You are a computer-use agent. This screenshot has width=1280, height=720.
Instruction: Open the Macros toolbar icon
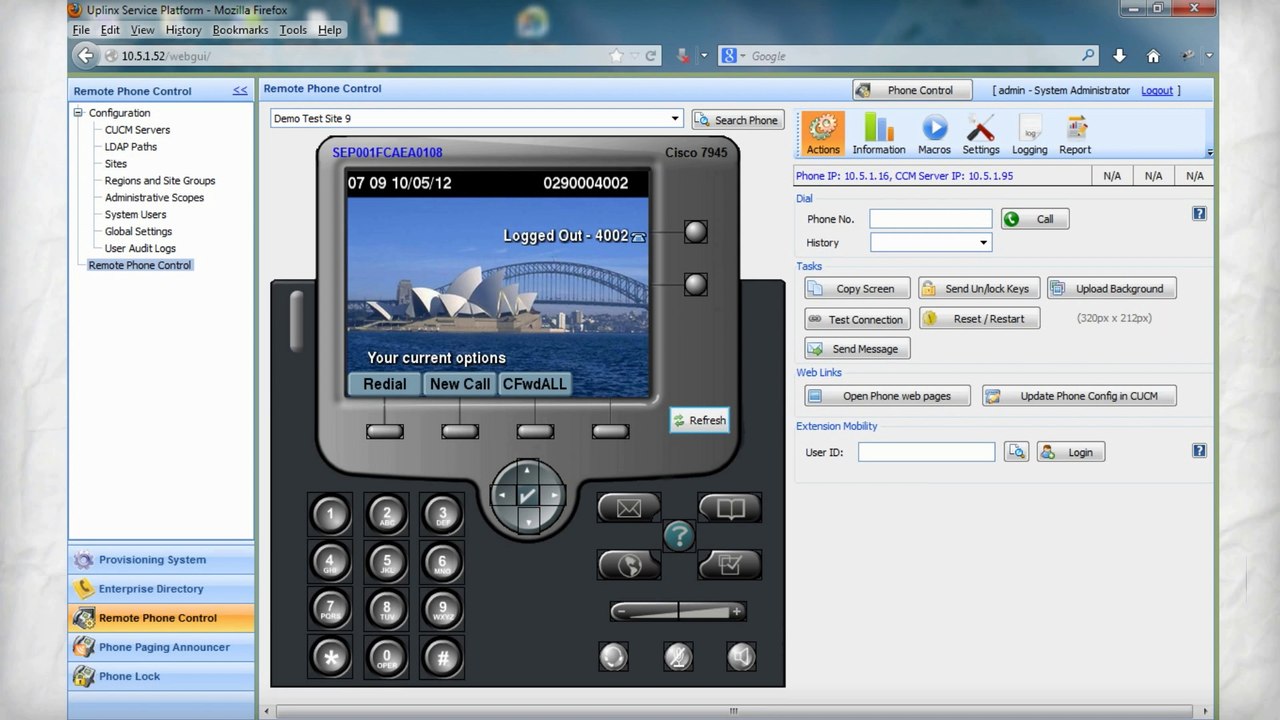tap(934, 134)
